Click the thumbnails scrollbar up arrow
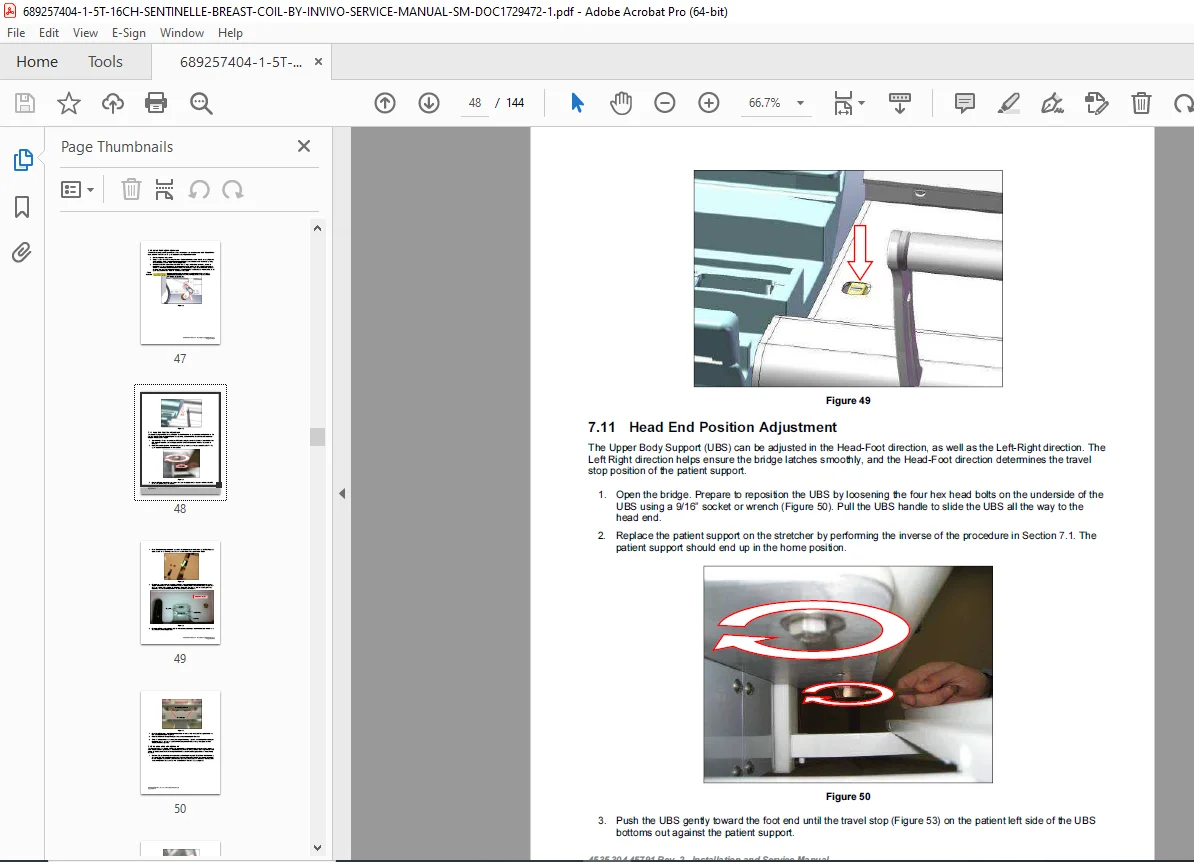Viewport: 1194px width, 862px height. pyautogui.click(x=318, y=228)
